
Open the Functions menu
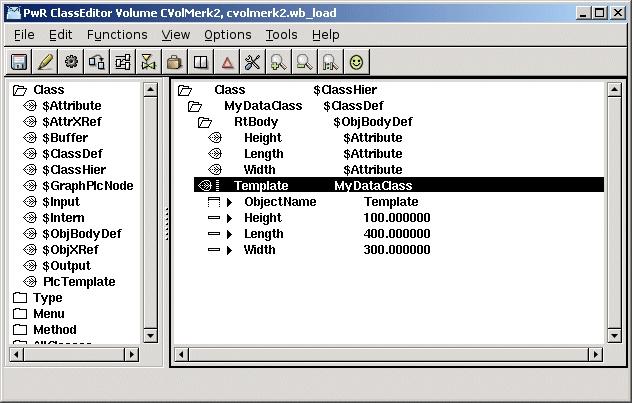point(117,35)
